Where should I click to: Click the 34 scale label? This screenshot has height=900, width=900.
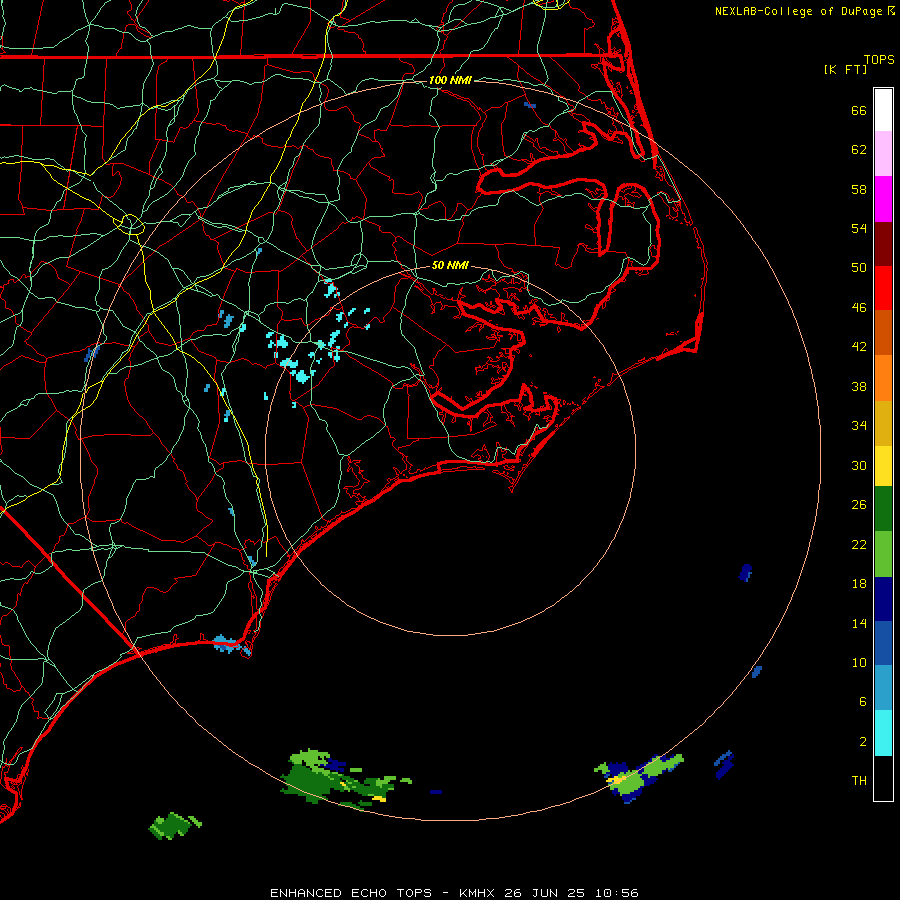click(x=859, y=426)
